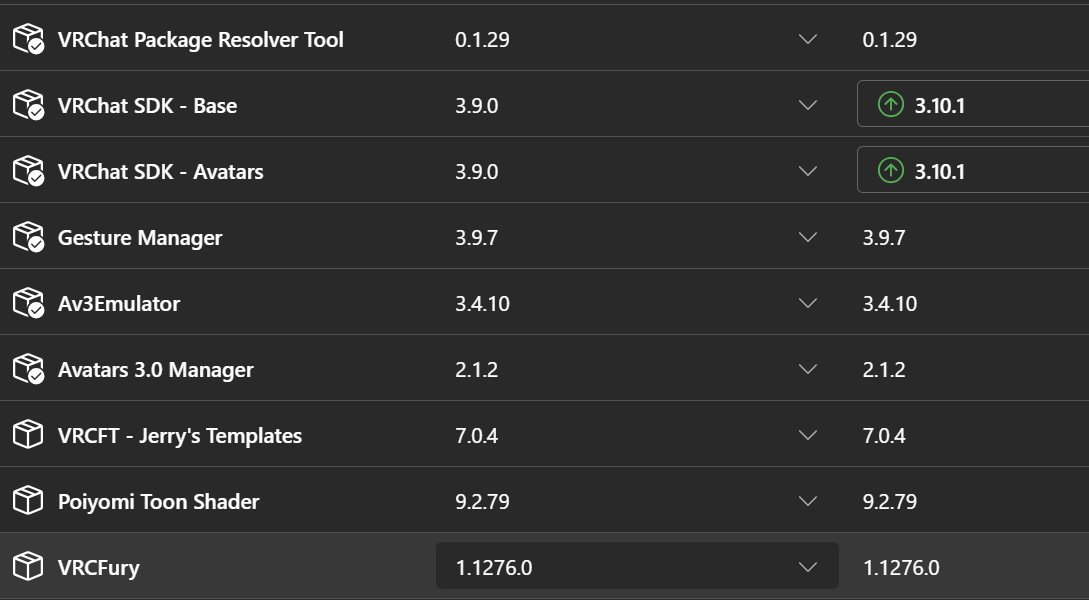Click the VRCFT - Jerry's Templates package icon

pyautogui.click(x=28, y=436)
